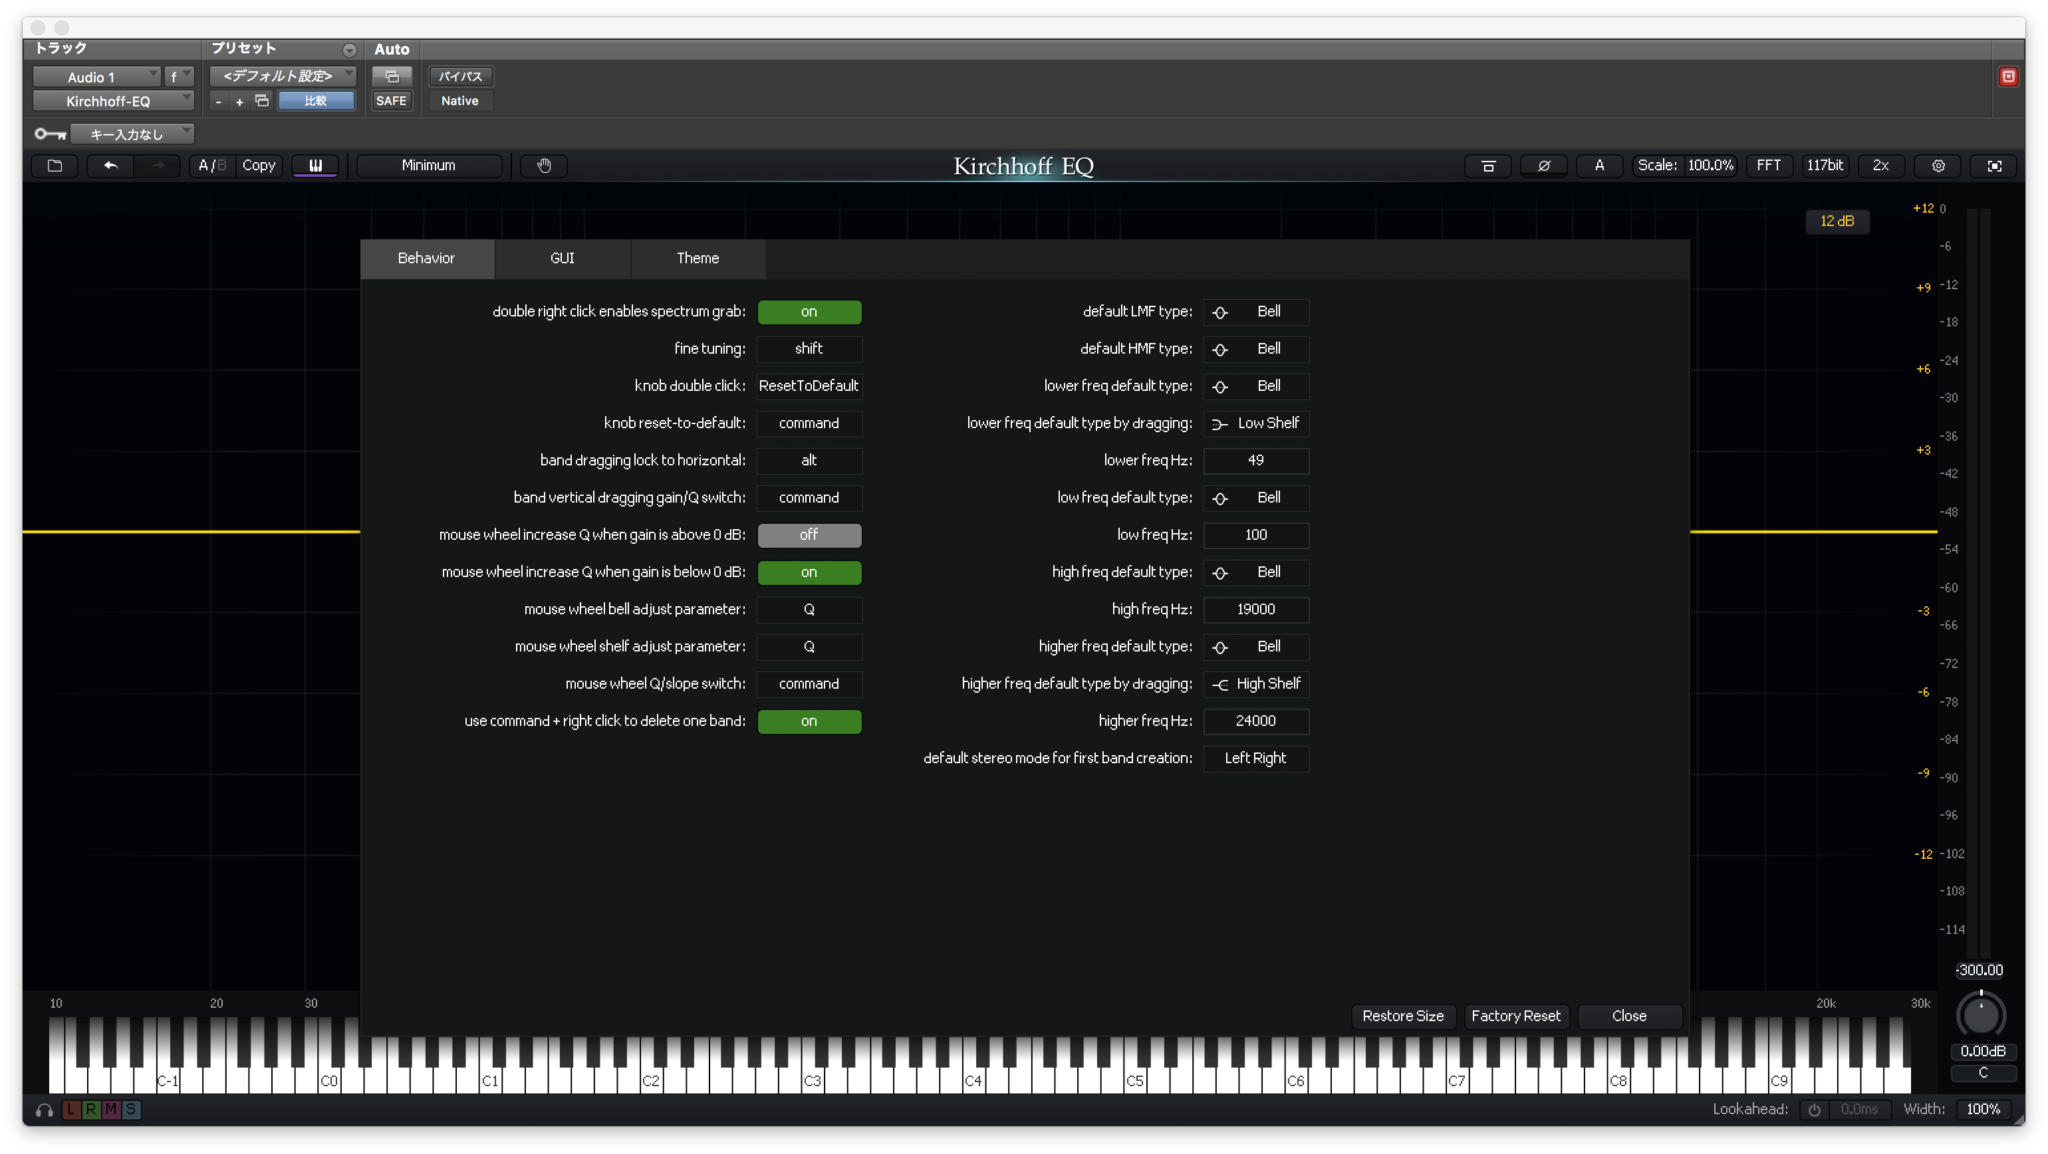Open the gear settings icon
Viewport: 2048px width, 1154px height.
click(1937, 166)
